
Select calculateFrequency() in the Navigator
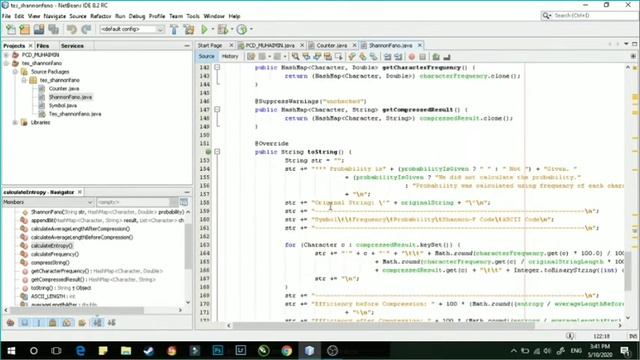[x=55, y=254]
